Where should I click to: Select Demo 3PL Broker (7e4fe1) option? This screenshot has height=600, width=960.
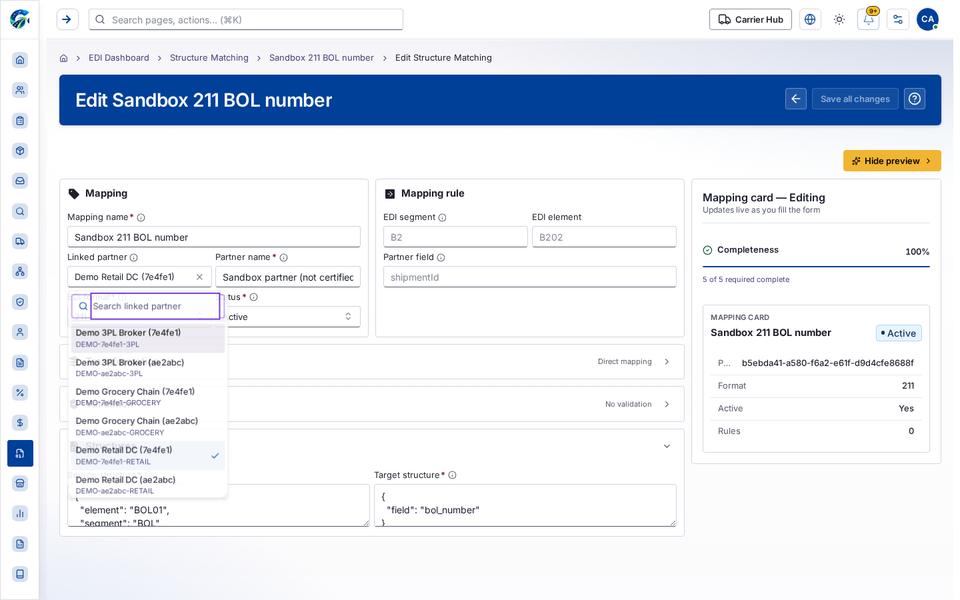(x=148, y=338)
